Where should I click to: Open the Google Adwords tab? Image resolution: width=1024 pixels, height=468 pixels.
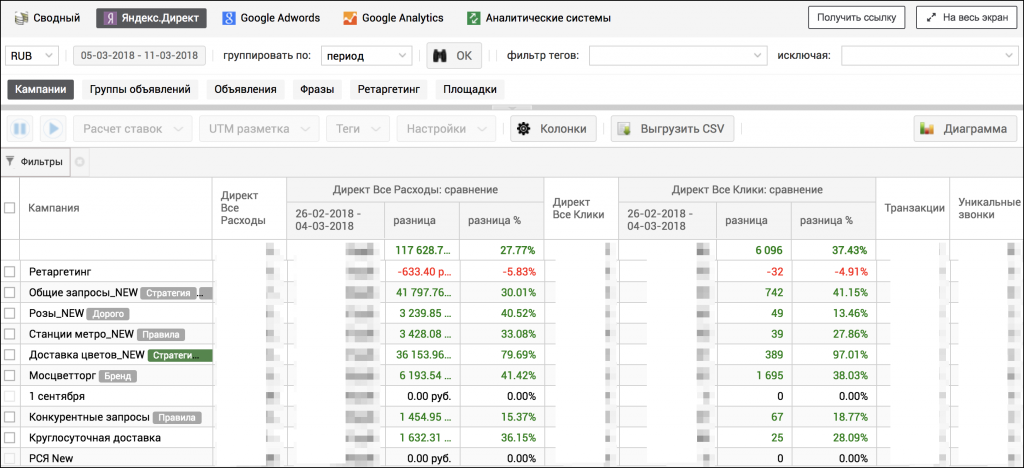coord(270,18)
